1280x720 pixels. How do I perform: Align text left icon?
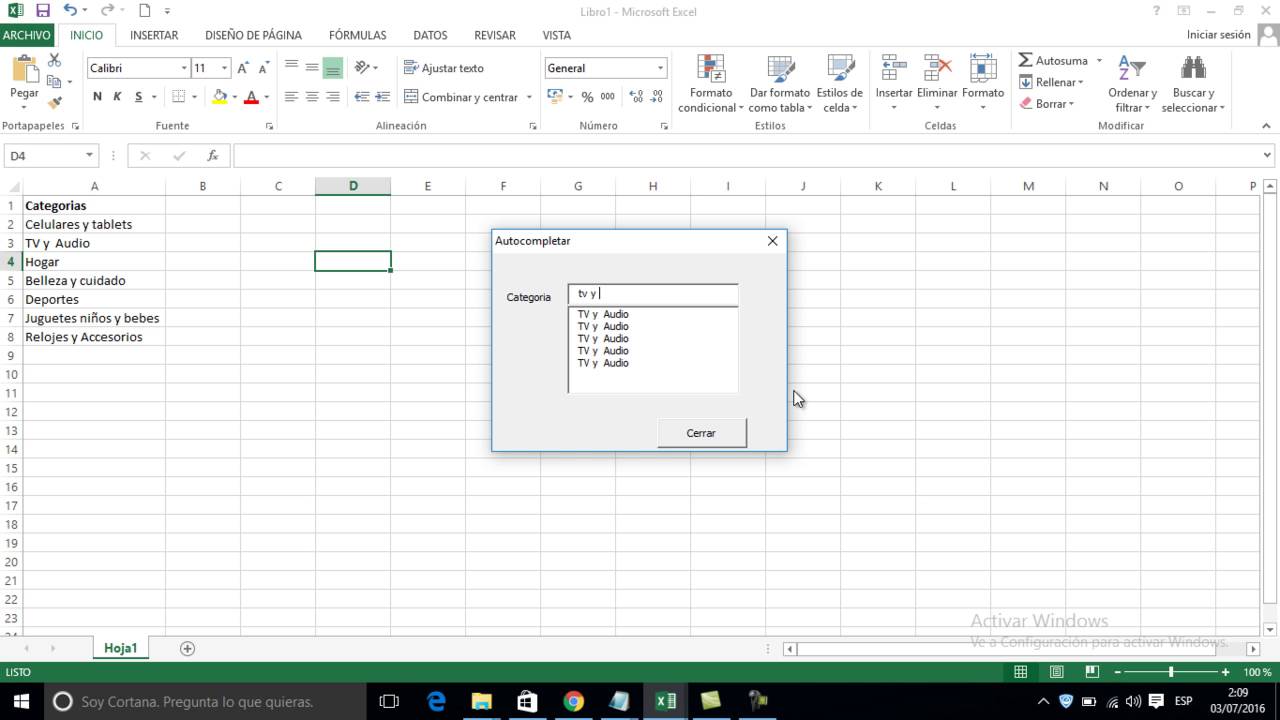tap(292, 97)
